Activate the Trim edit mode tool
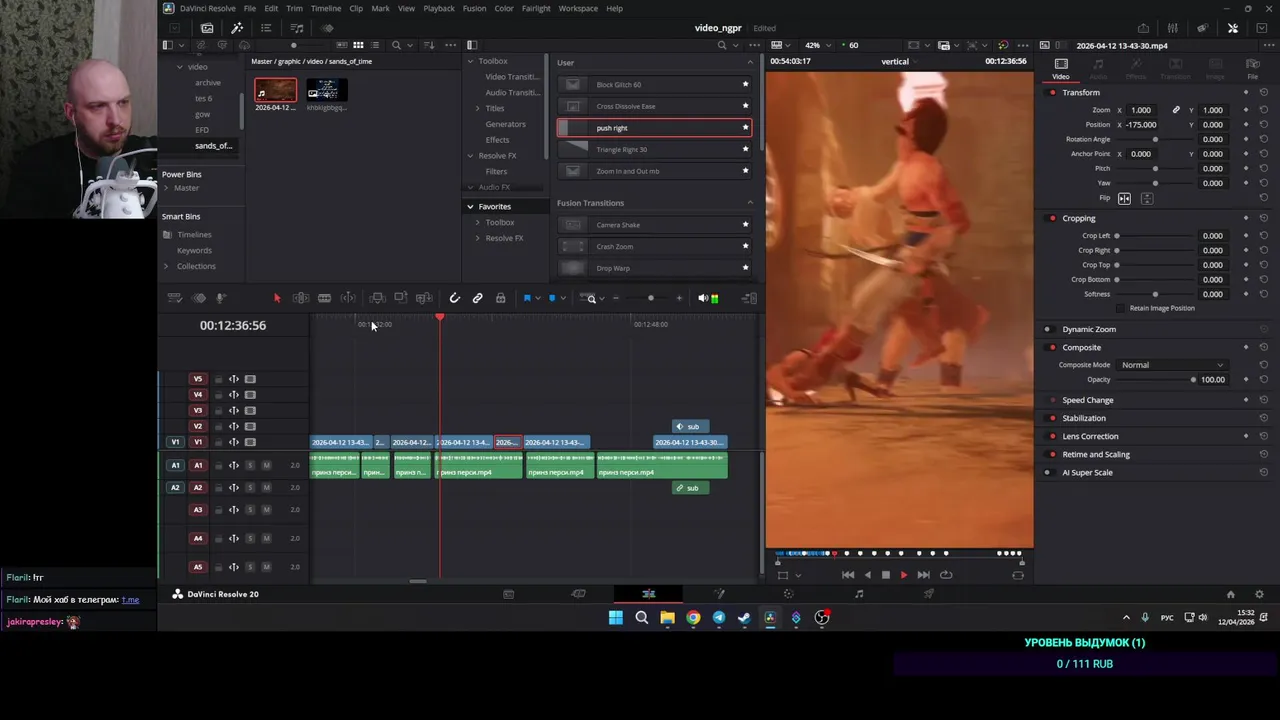The width and height of the screenshot is (1280, 720). pos(301,298)
